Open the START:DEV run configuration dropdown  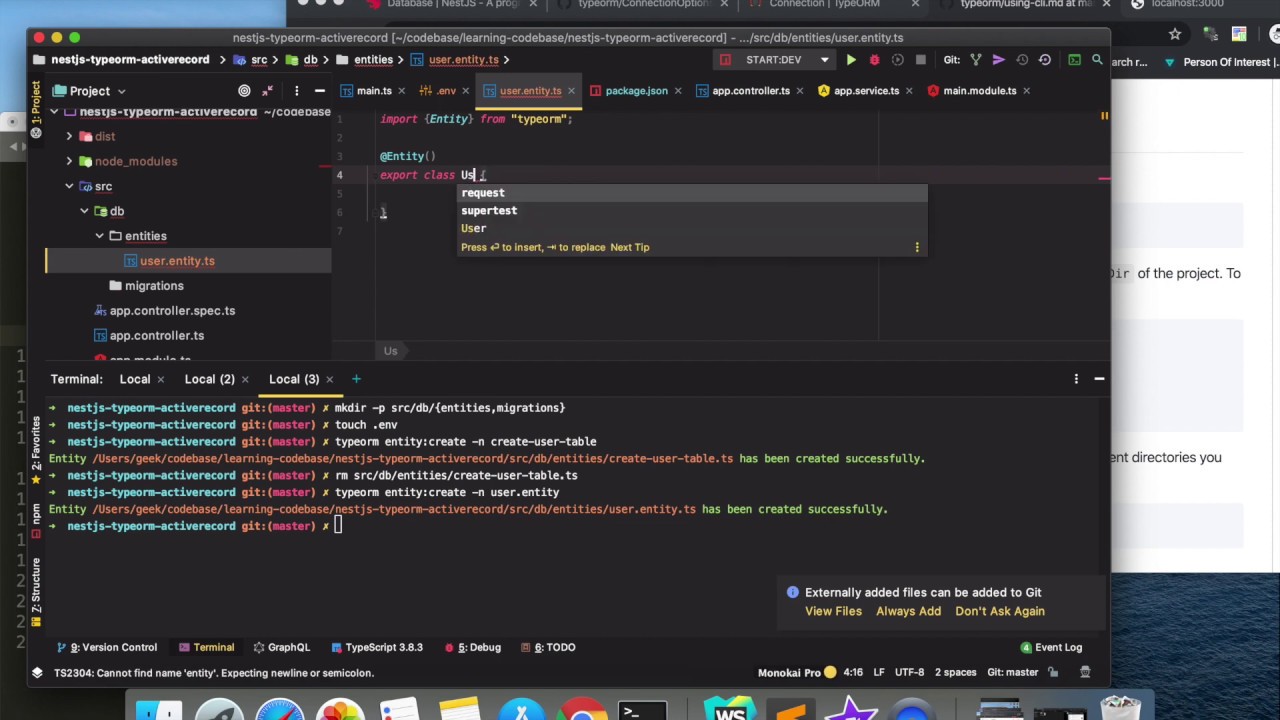point(824,59)
